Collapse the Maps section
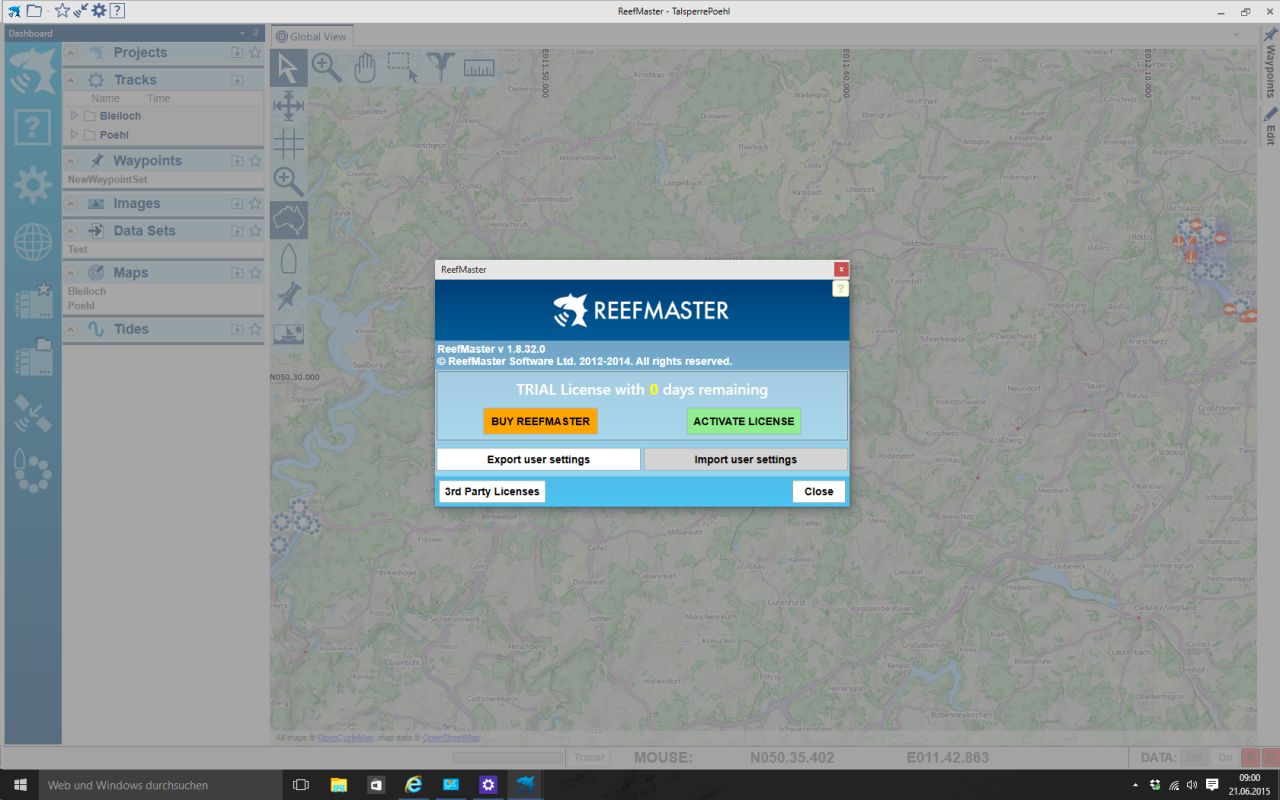The height and width of the screenshot is (800, 1280). (72, 273)
